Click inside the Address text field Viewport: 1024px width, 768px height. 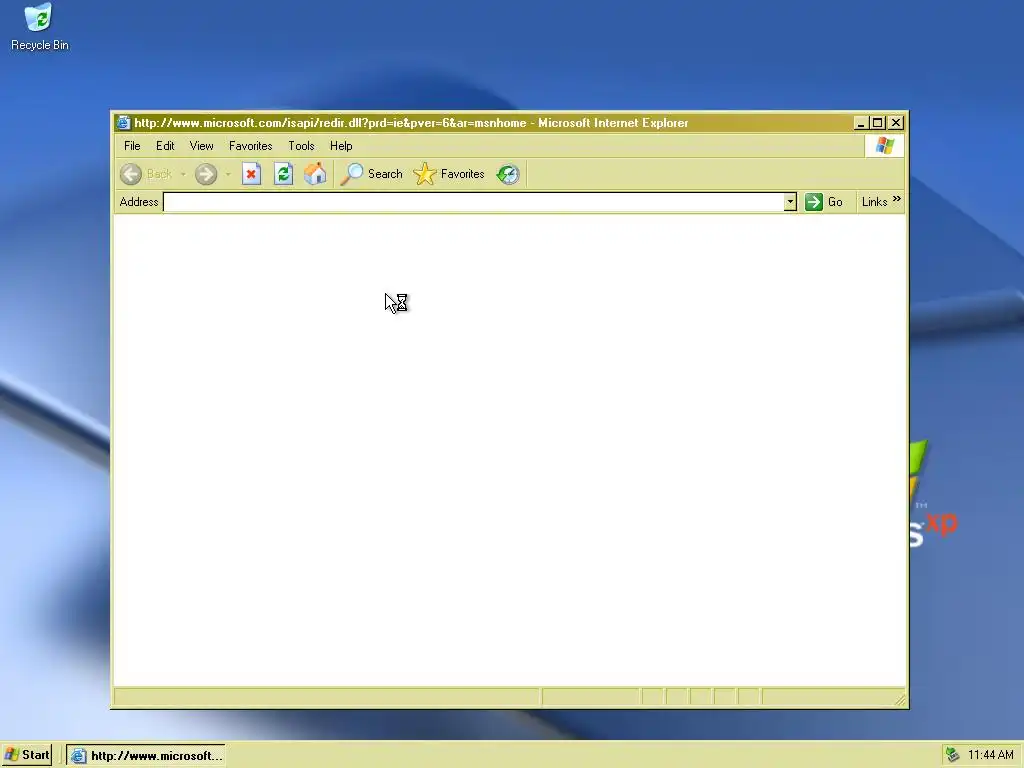(473, 202)
